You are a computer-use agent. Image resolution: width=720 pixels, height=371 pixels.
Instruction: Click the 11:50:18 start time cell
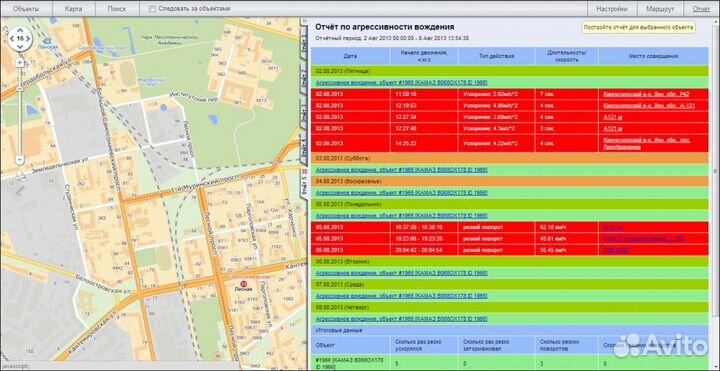[424, 94]
